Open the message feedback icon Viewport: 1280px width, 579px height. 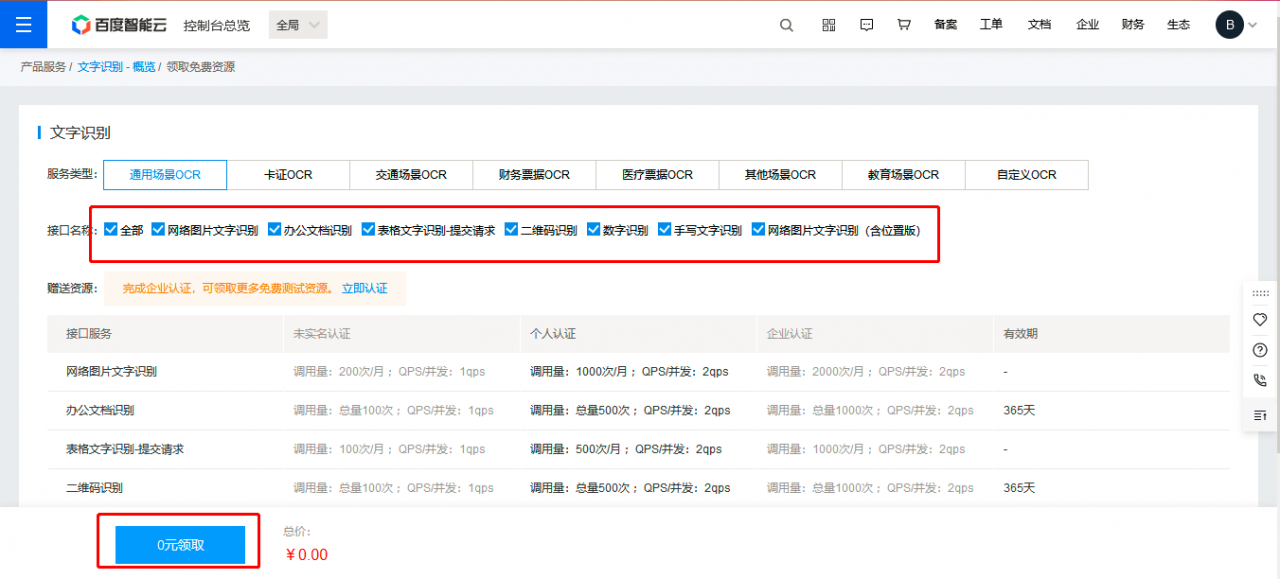click(866, 24)
